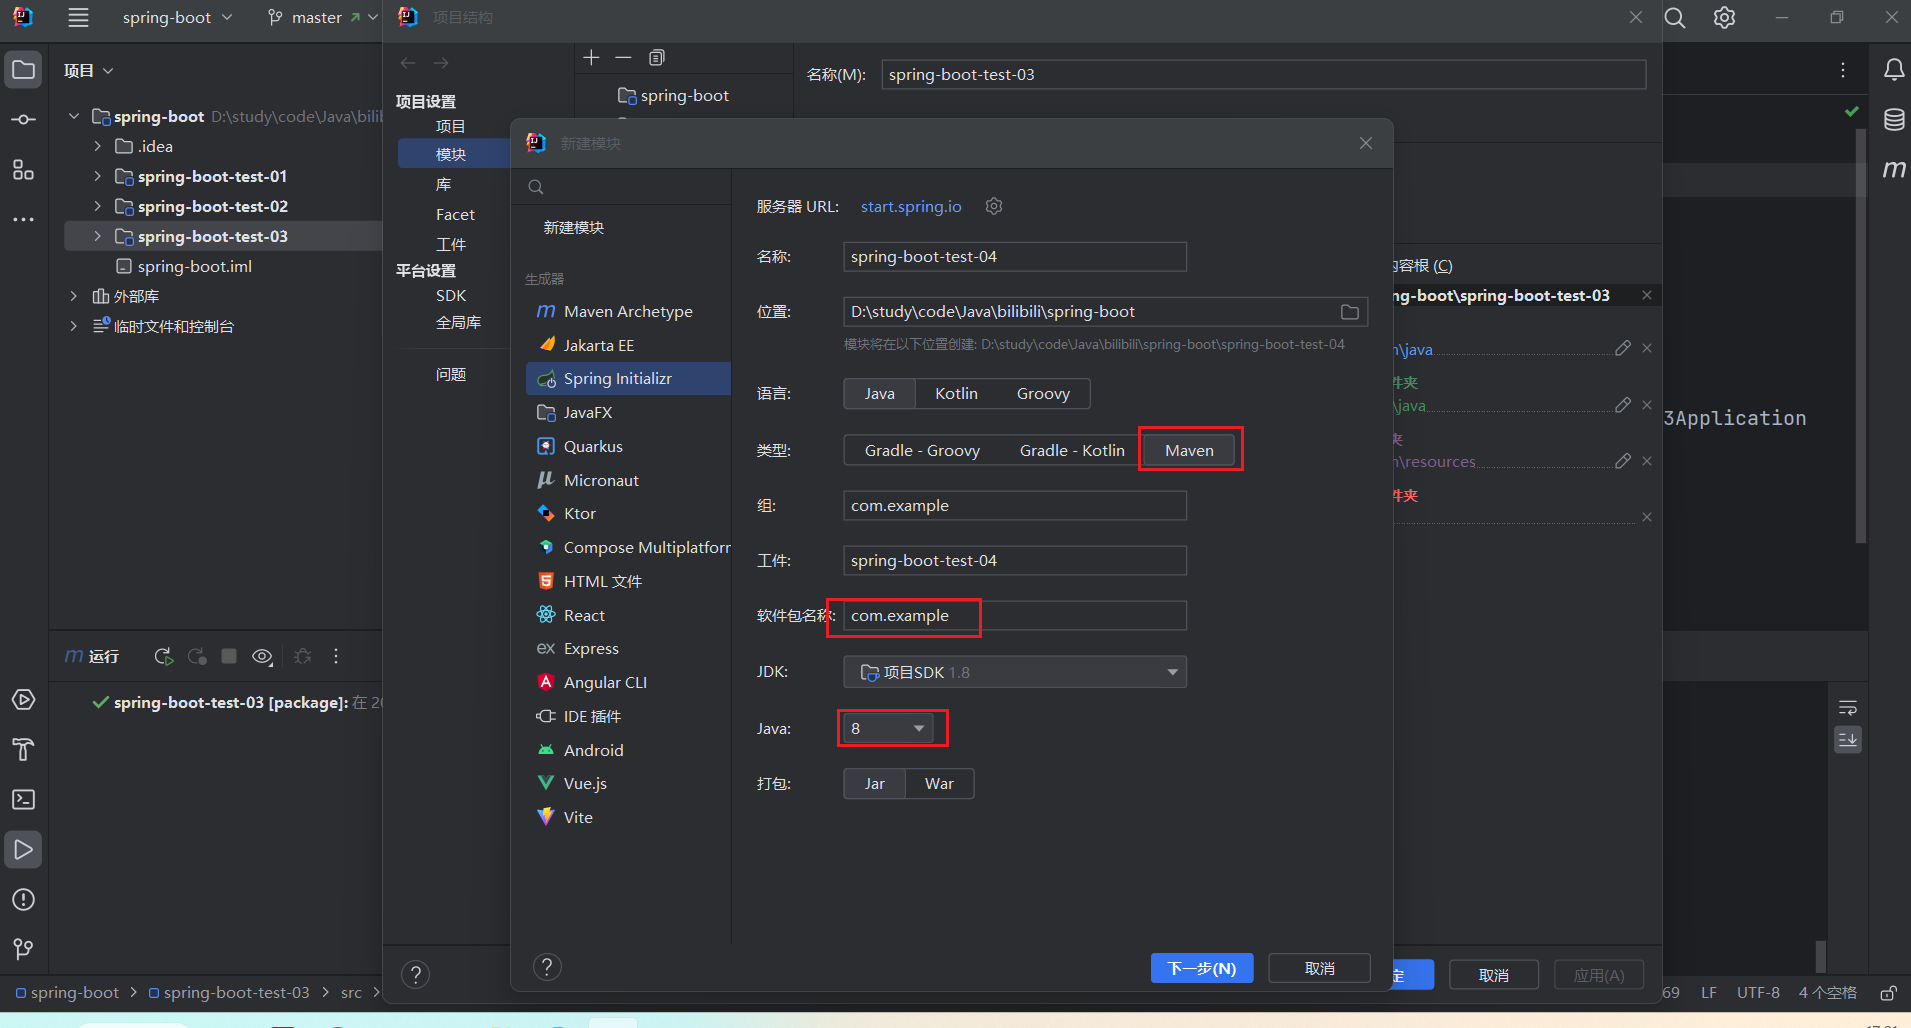Image resolution: width=1911 pixels, height=1028 pixels.
Task: Click server URL settings gear icon
Action: (993, 206)
